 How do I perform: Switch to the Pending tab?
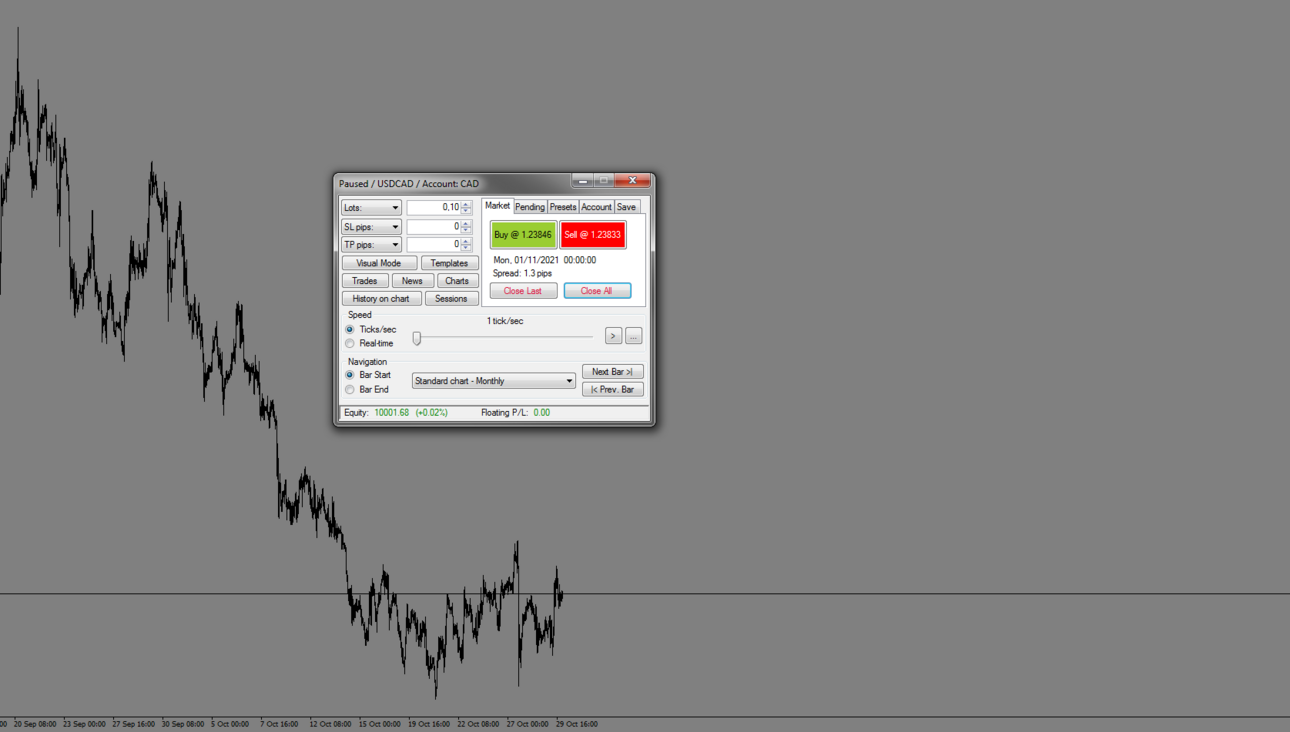(530, 207)
